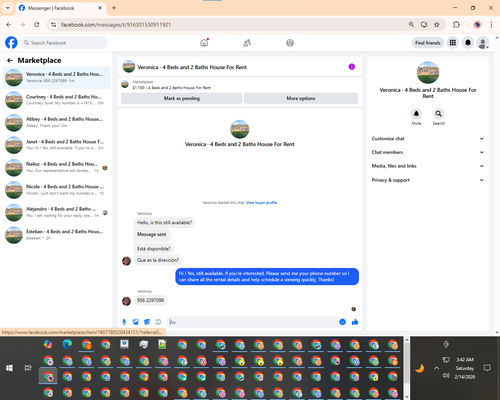Open the Esteban conversation
500x400 pixels.
(x=56, y=235)
